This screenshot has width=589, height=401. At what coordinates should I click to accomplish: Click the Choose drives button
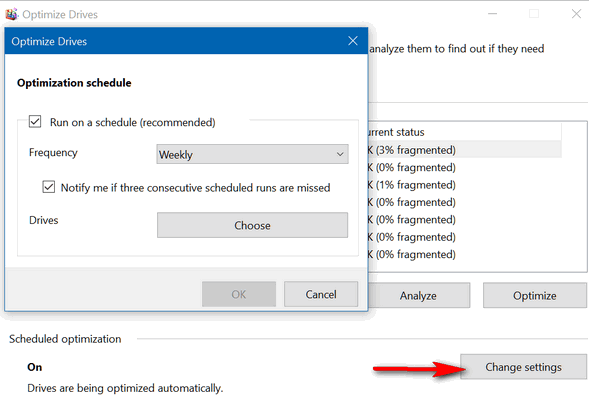[252, 225]
